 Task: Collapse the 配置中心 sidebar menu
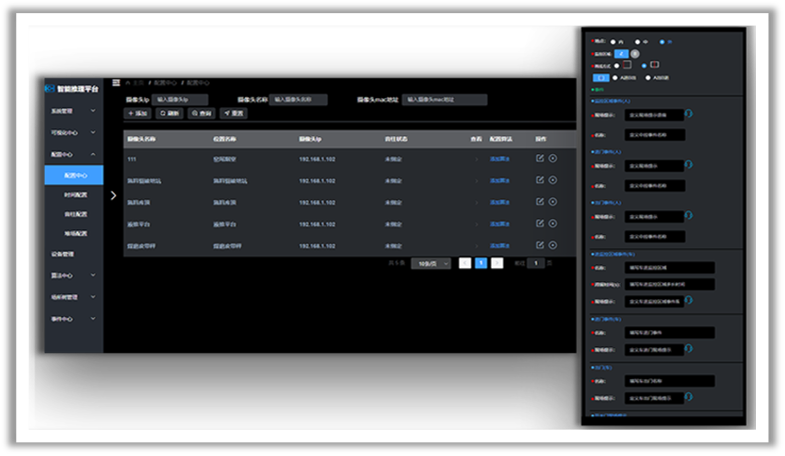(x=73, y=154)
